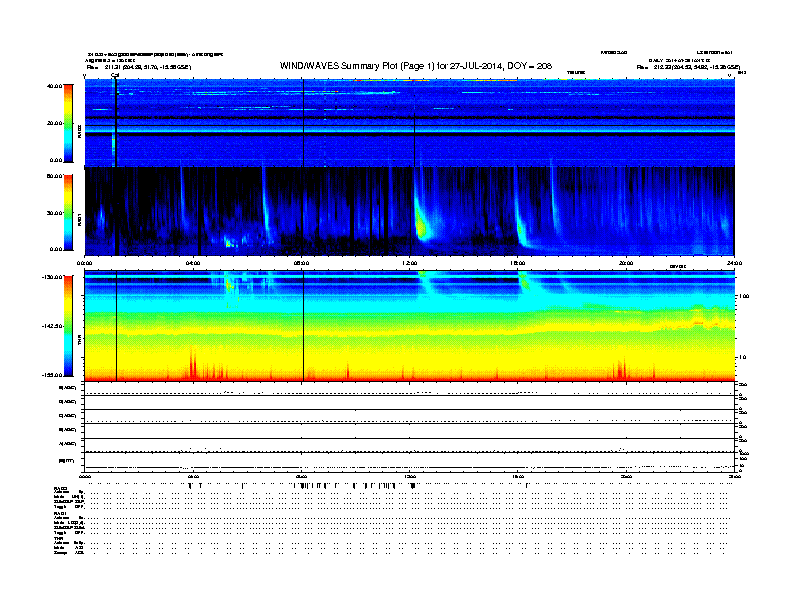Click the 10 frequency tick right of TNR

[x=742, y=357]
